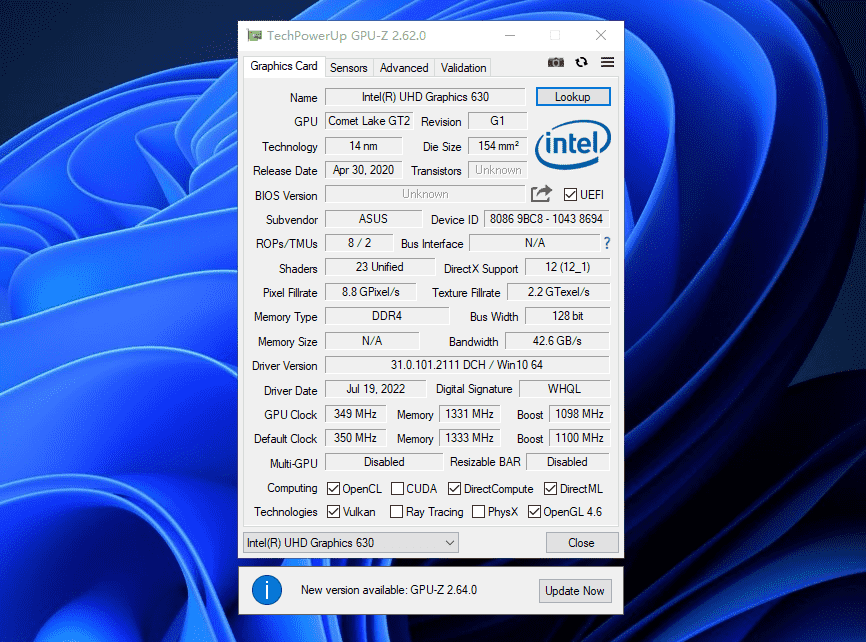Screen dimensions: 866x642
Task: Toggle the UEFI checkbox
Action: coord(571,195)
